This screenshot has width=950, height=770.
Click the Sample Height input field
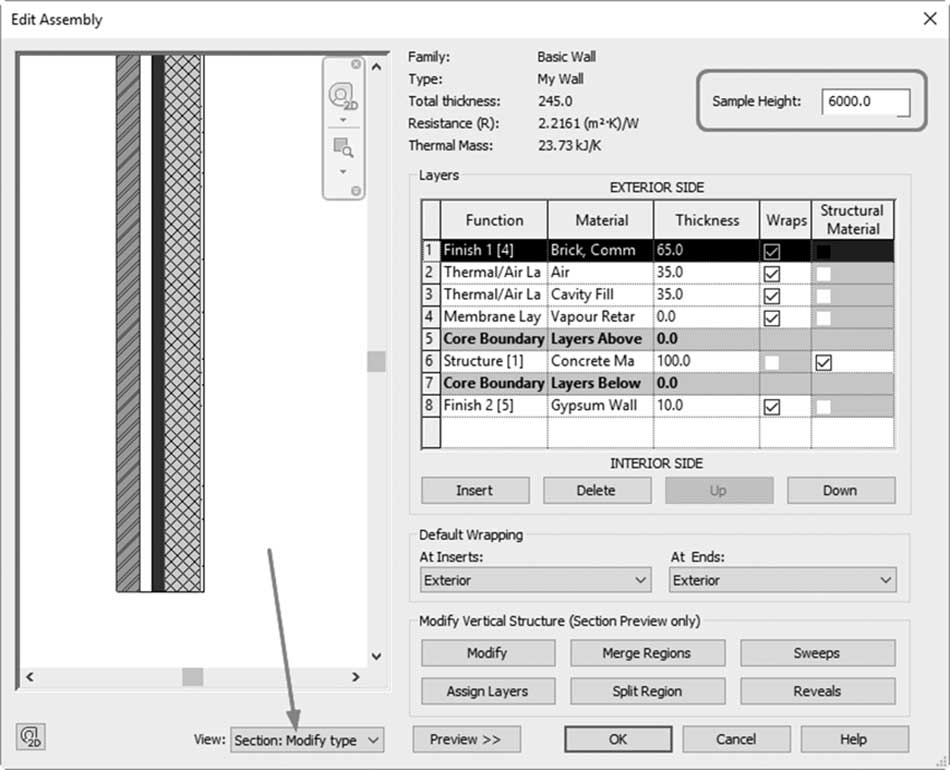[x=865, y=102]
